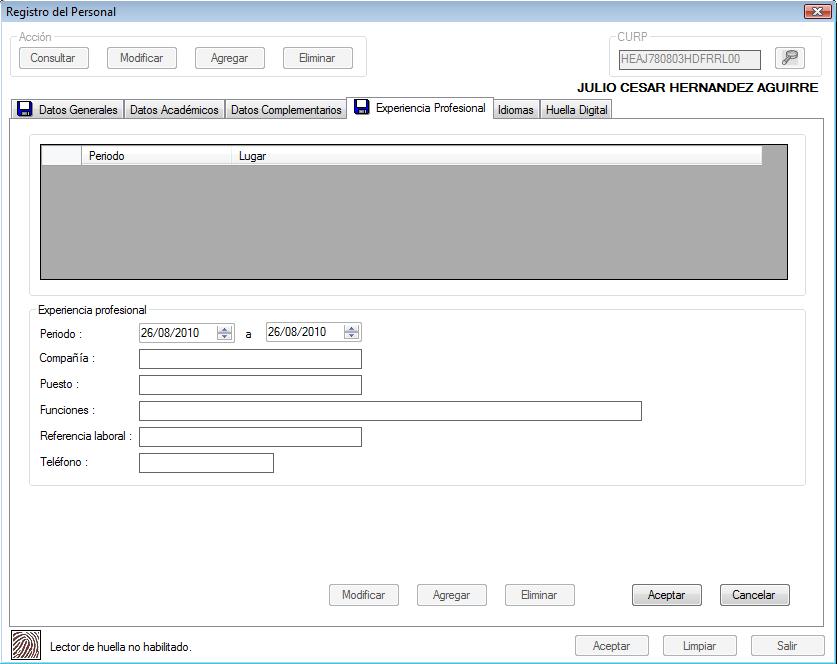Viewport: 837px width, 664px height.
Task: Click save icon on Experiencia Profesional tab
Action: [x=362, y=107]
